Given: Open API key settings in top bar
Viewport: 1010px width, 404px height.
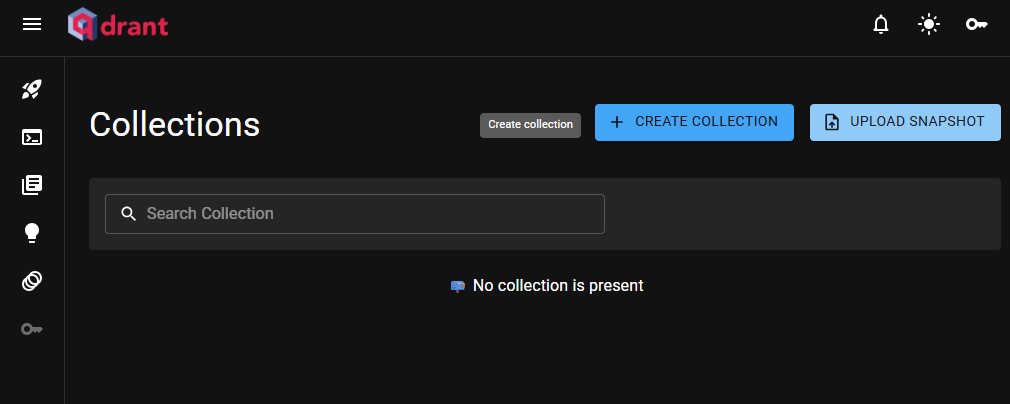Looking at the screenshot, I should [977, 24].
